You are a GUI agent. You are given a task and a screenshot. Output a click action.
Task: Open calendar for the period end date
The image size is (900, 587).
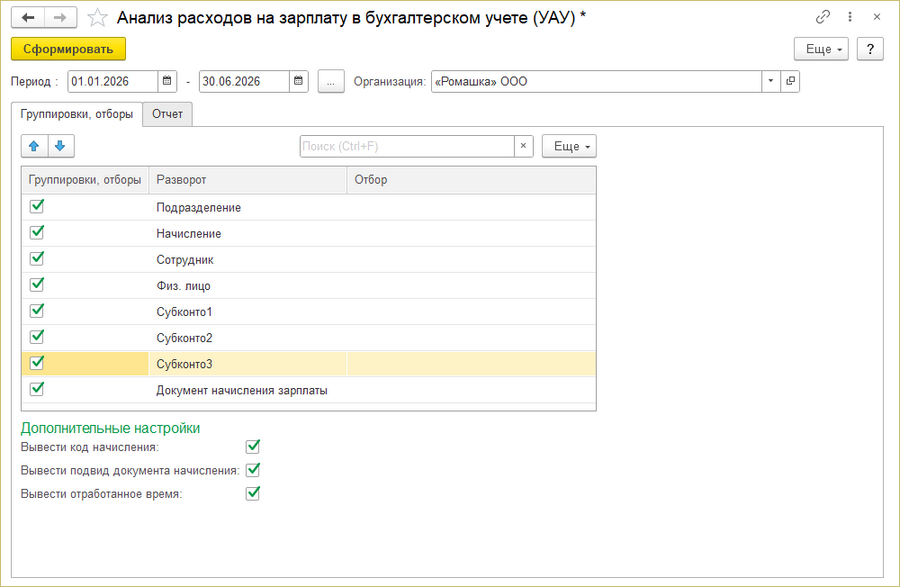[x=298, y=81]
